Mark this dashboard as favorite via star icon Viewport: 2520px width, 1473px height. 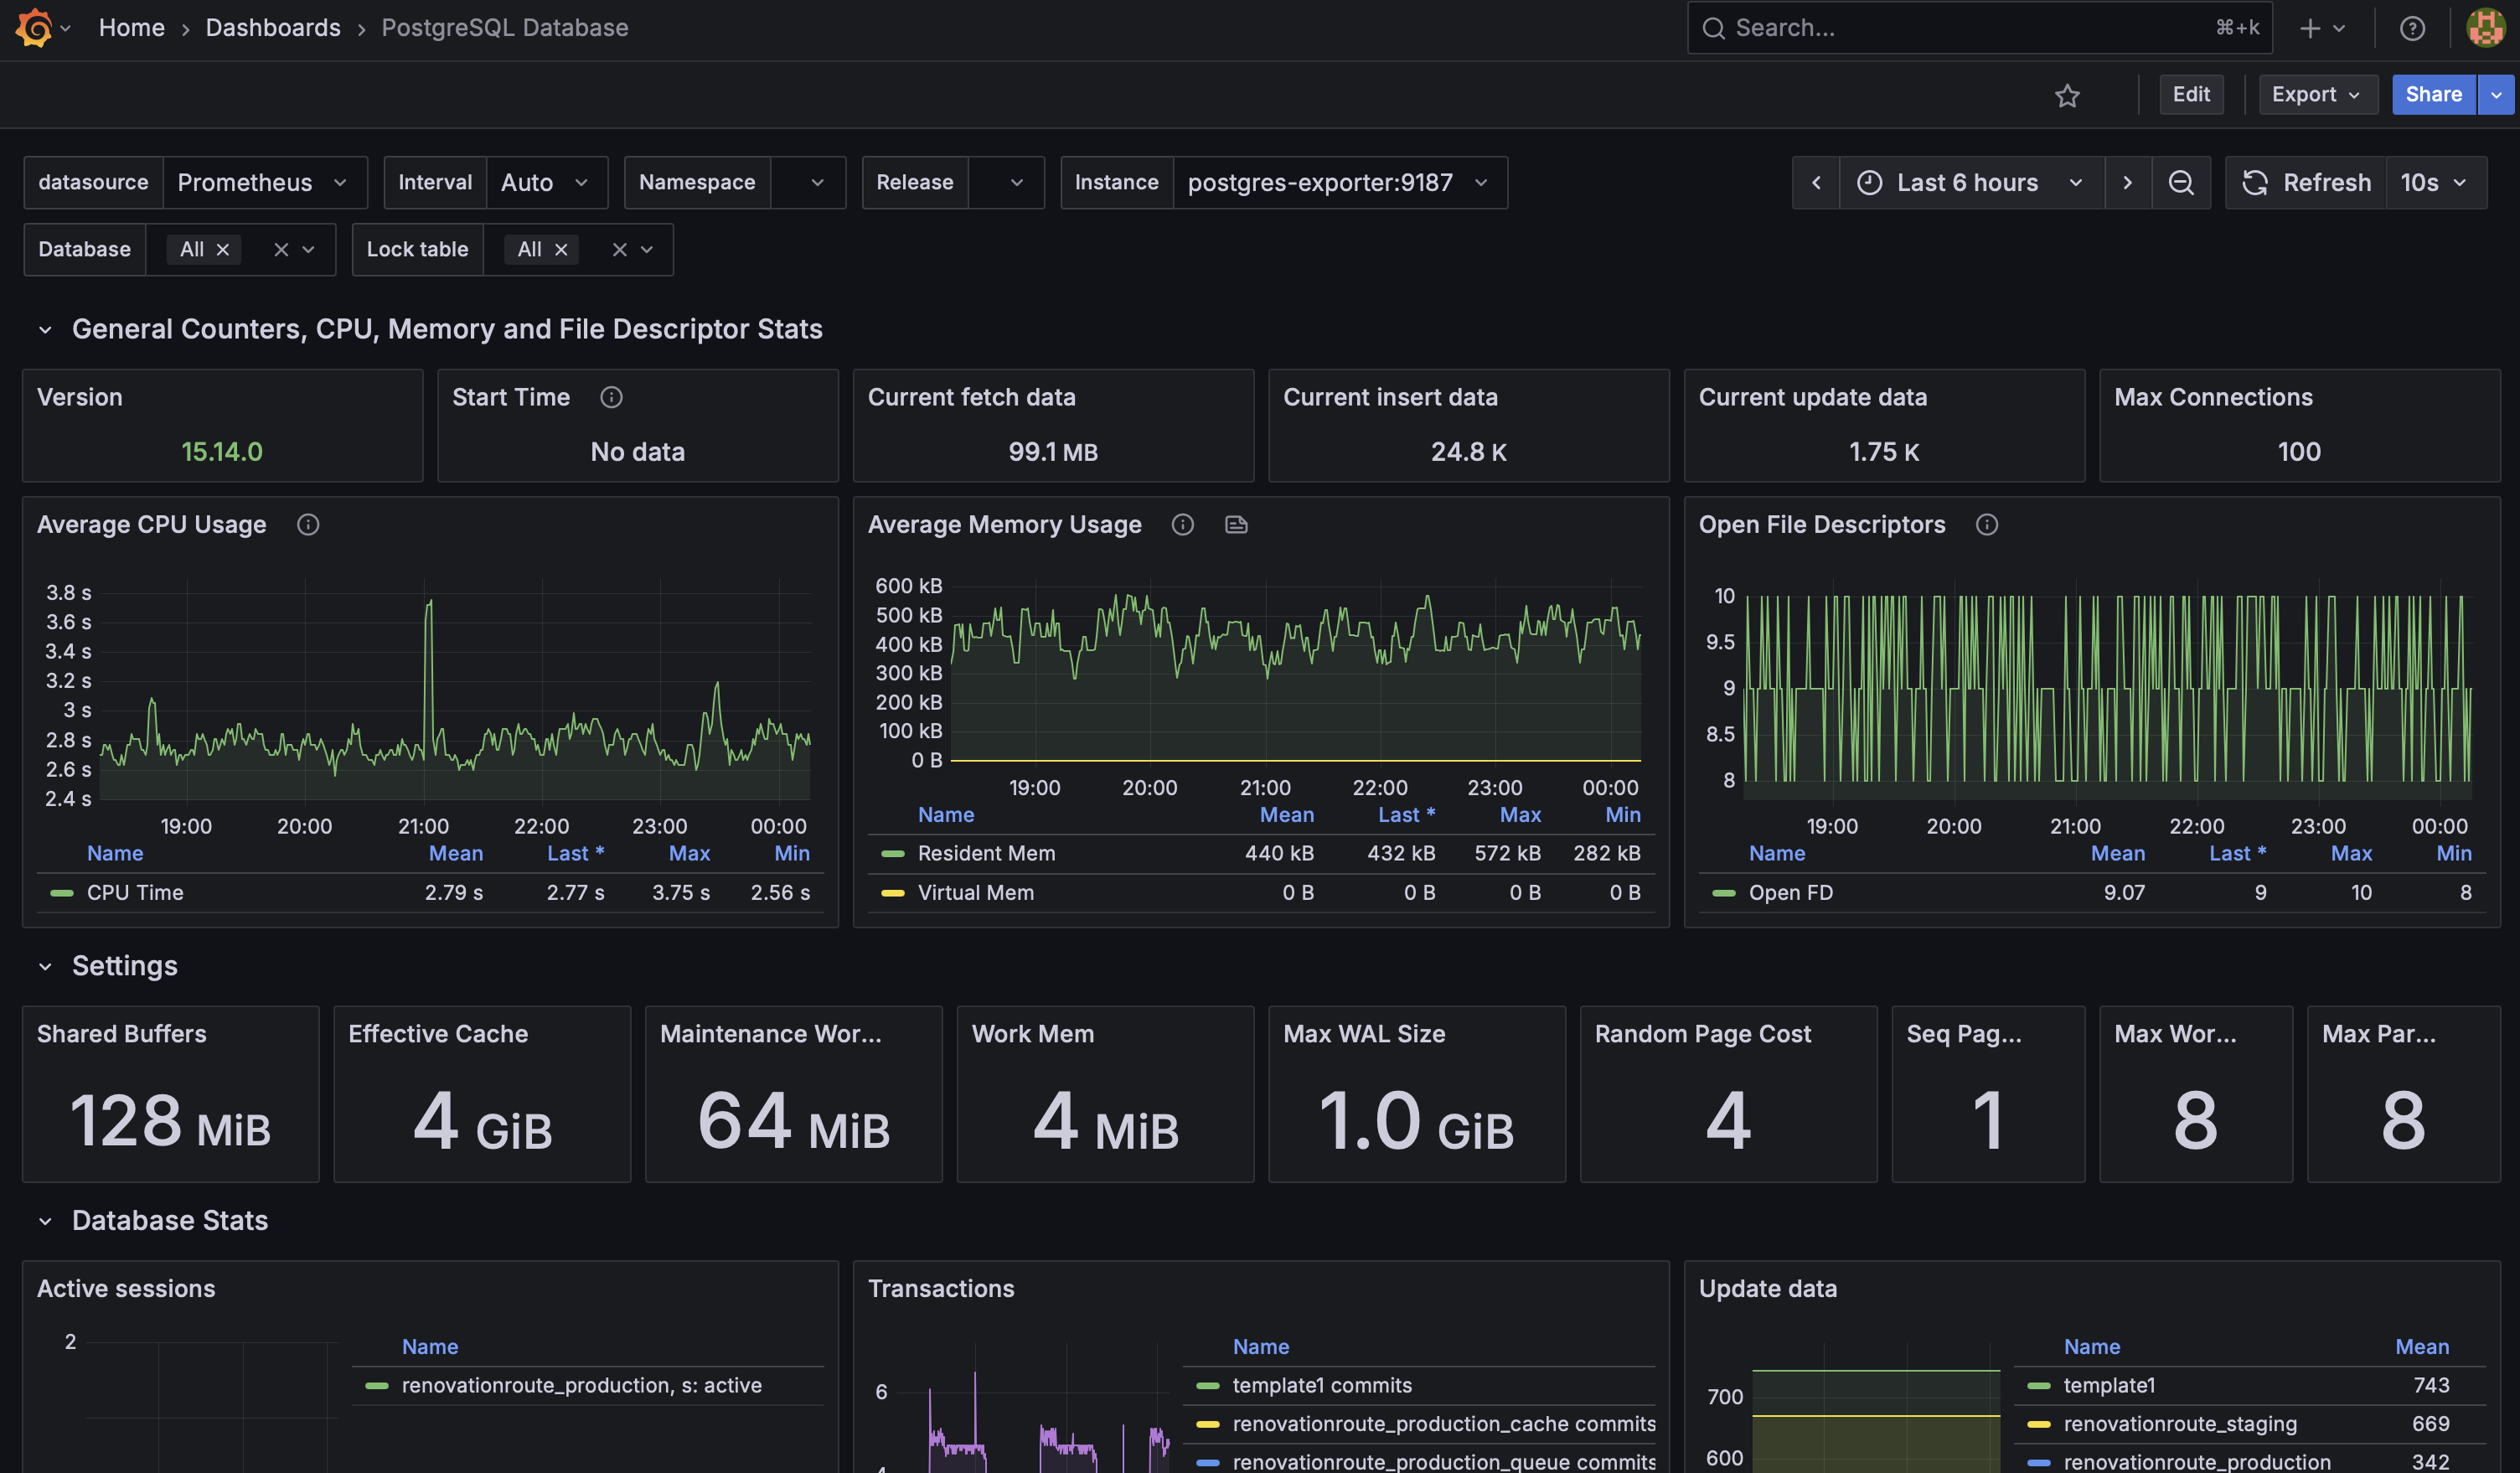pyautogui.click(x=2067, y=95)
